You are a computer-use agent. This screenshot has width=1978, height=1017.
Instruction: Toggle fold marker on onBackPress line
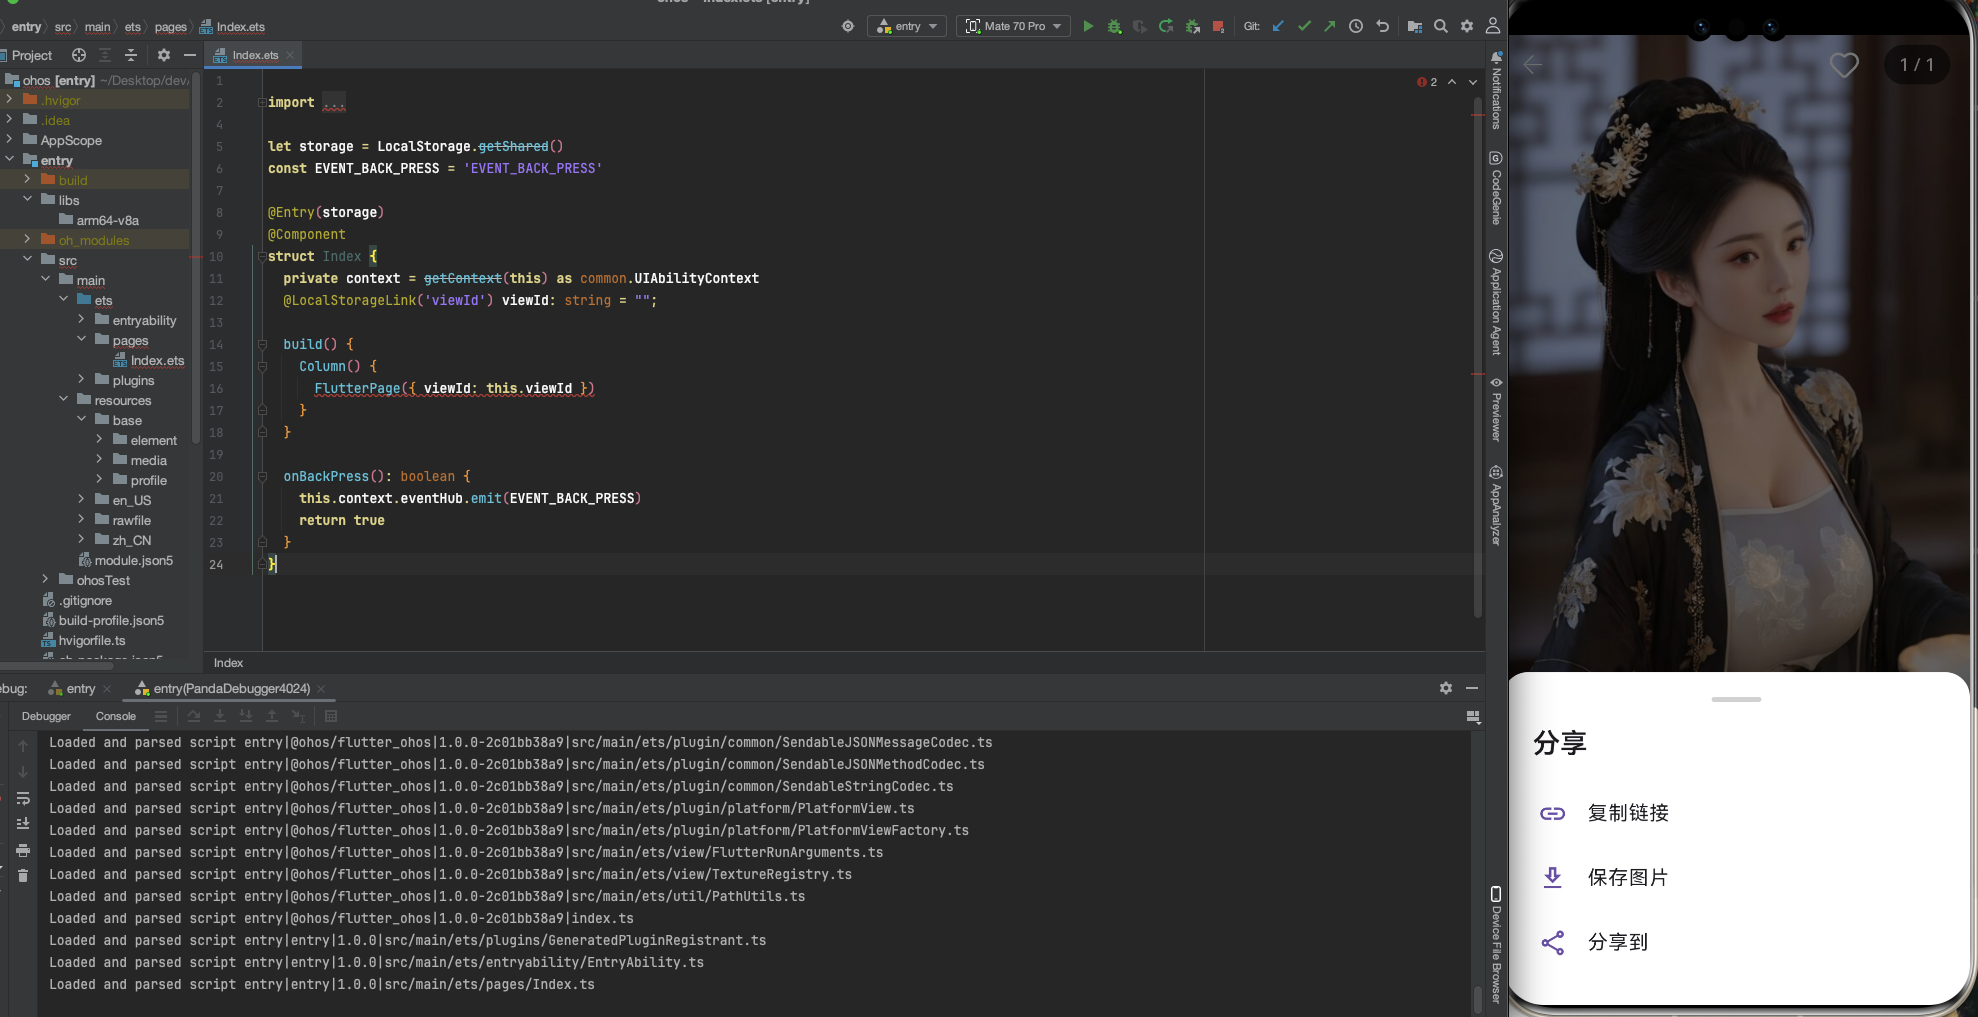point(262,476)
